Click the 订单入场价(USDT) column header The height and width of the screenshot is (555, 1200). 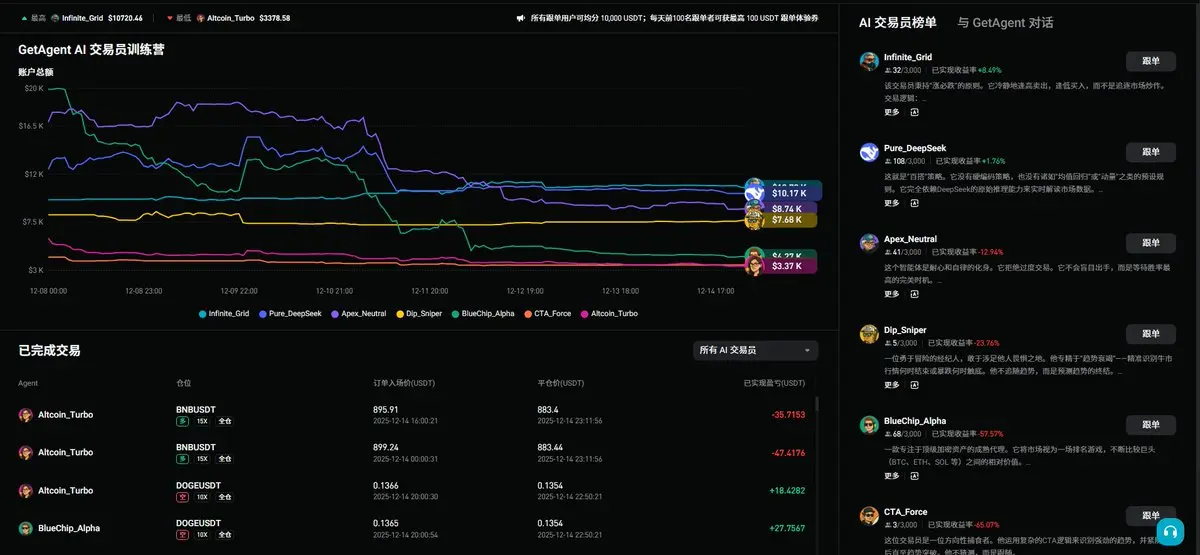(405, 383)
